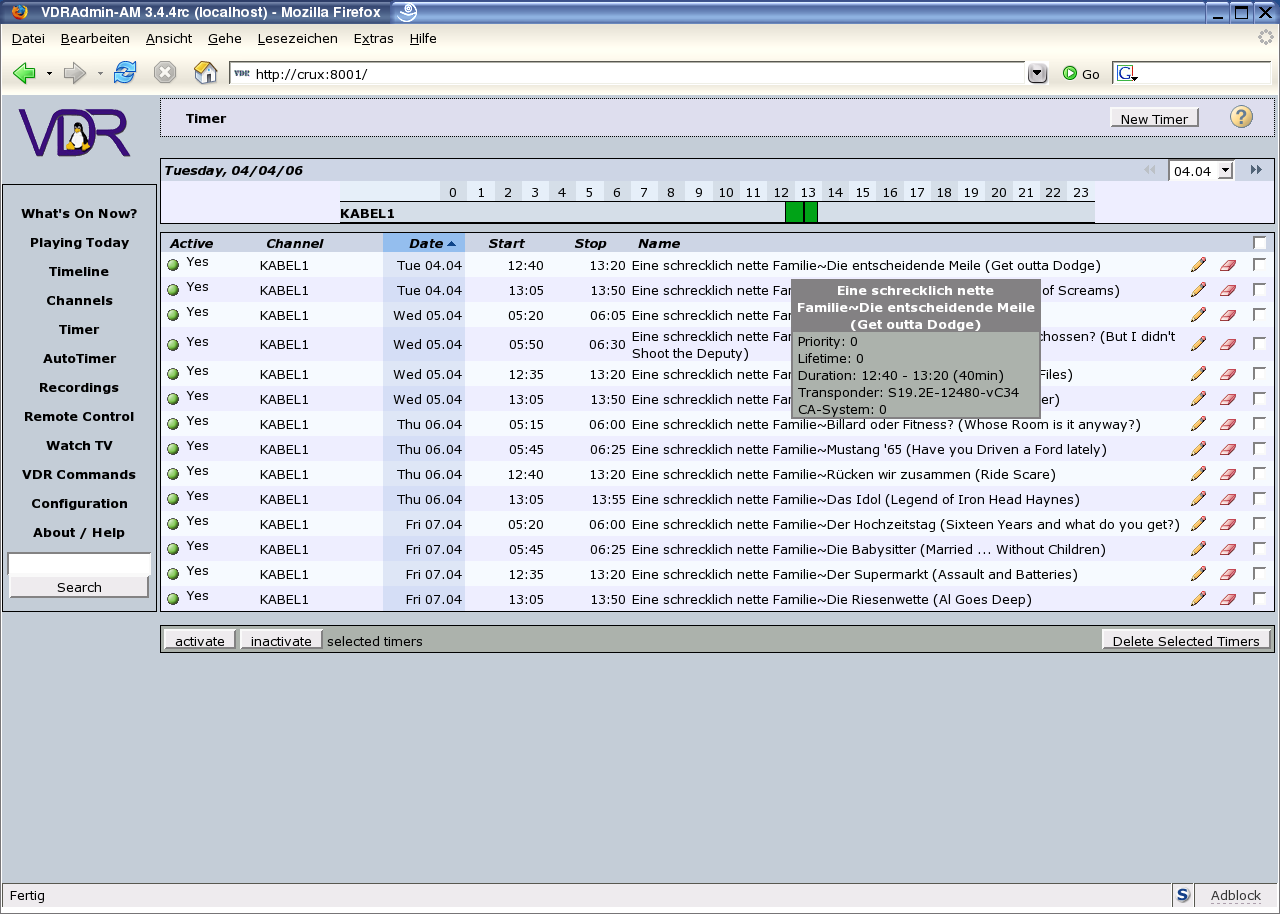Click green active status icon of first timer
This screenshot has width=1280, height=914.
click(173, 265)
